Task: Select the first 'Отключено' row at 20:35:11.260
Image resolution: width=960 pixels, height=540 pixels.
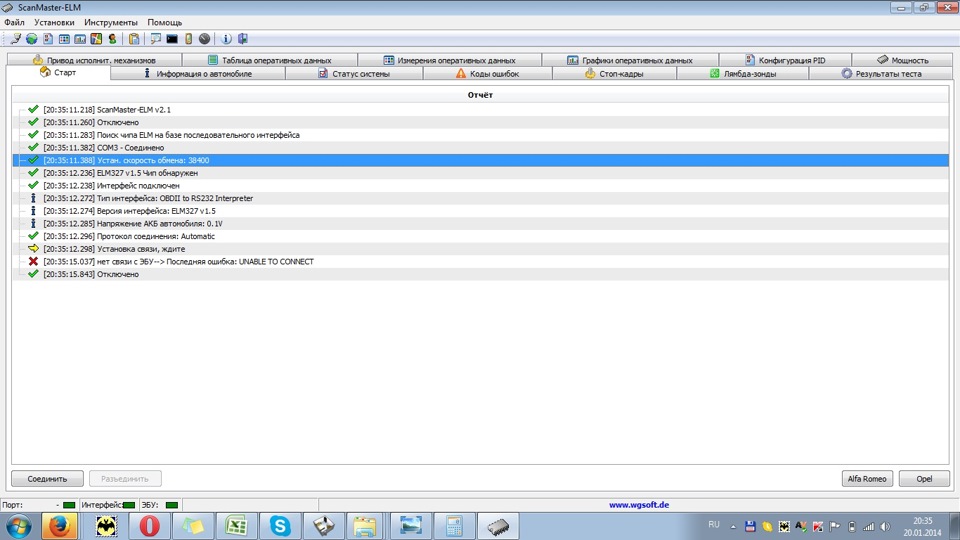Action: coord(481,122)
